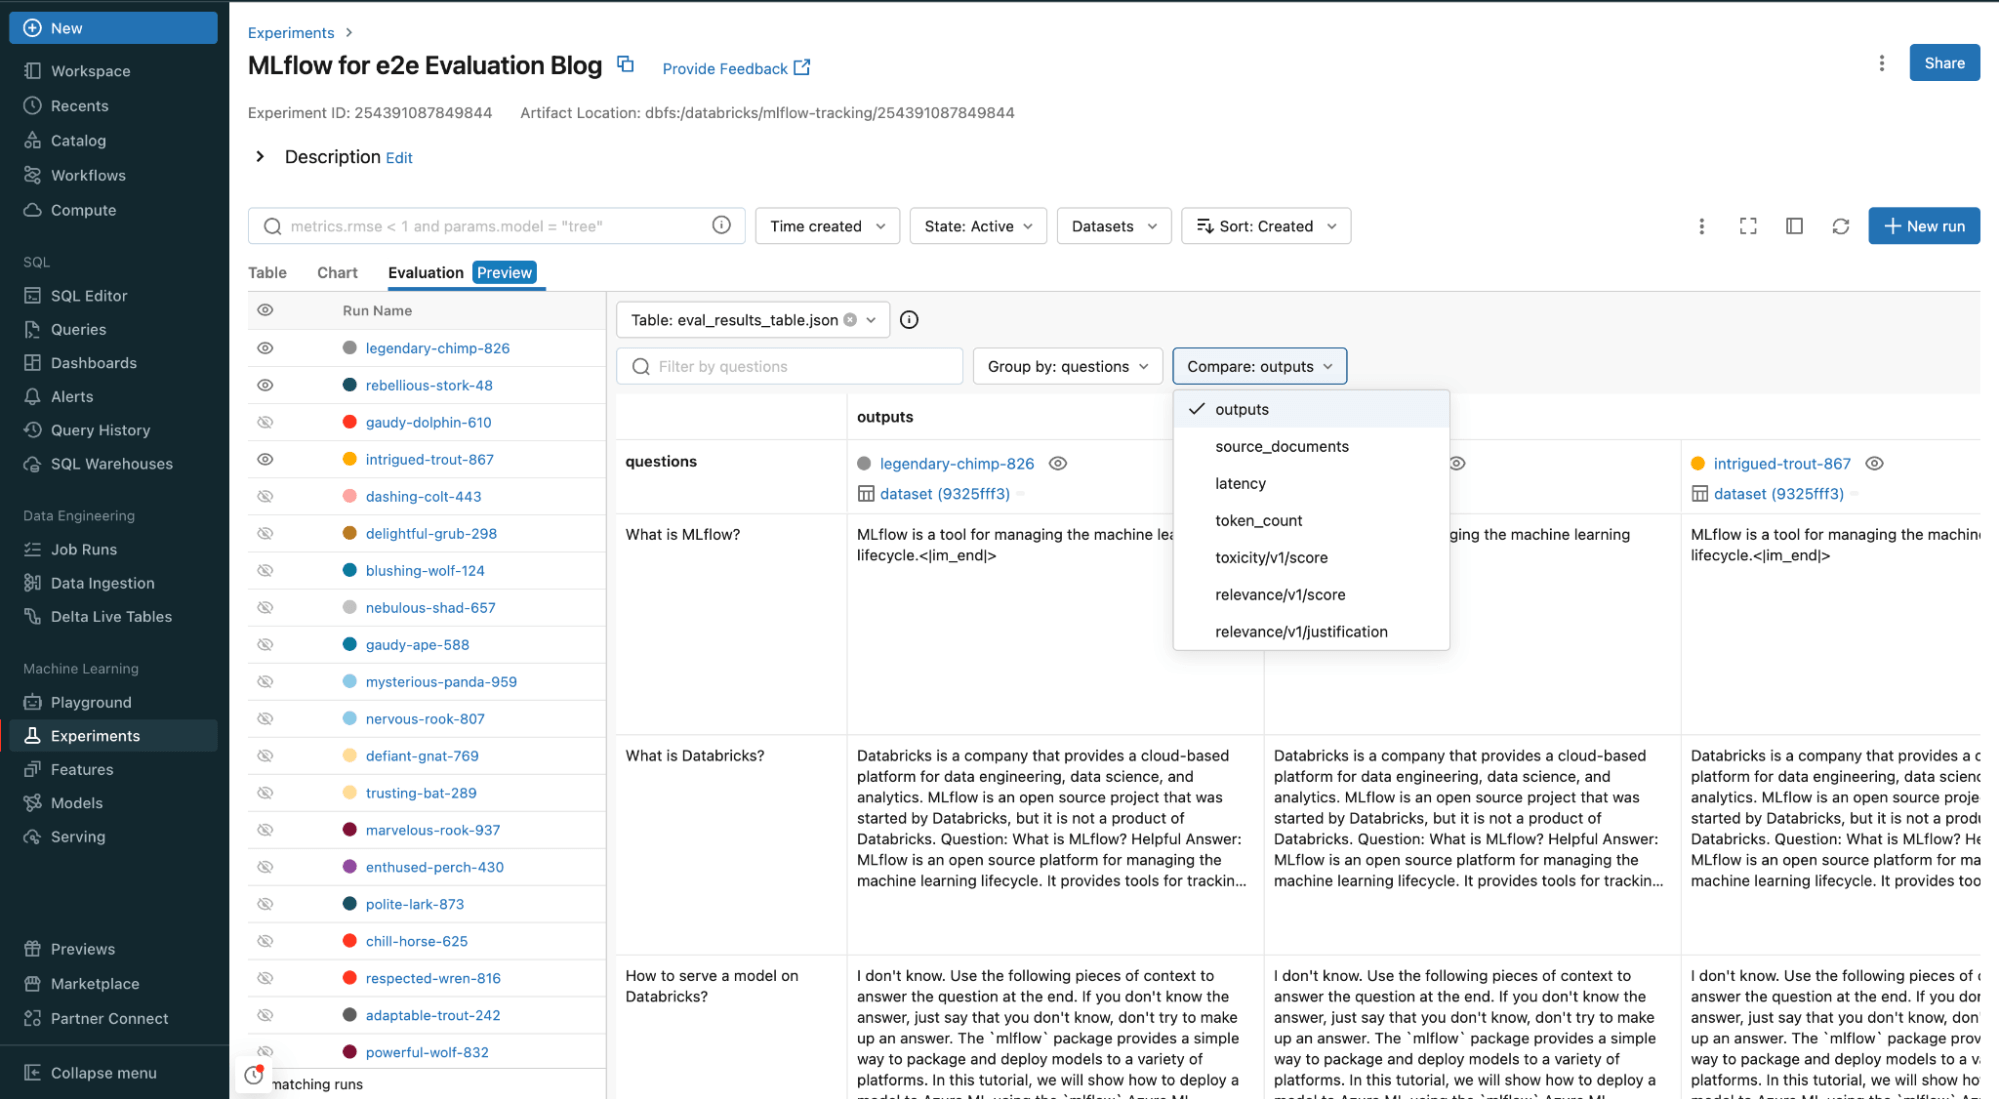Screen dimensions: 1999x1100
Task: Switch to the Chart tab
Action: (337, 273)
